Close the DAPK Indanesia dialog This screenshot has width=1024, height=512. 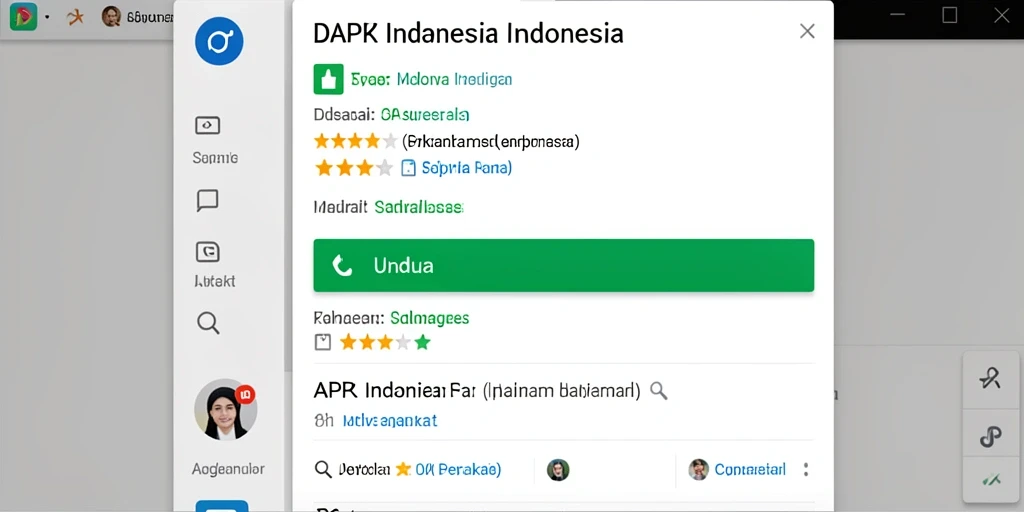807,31
